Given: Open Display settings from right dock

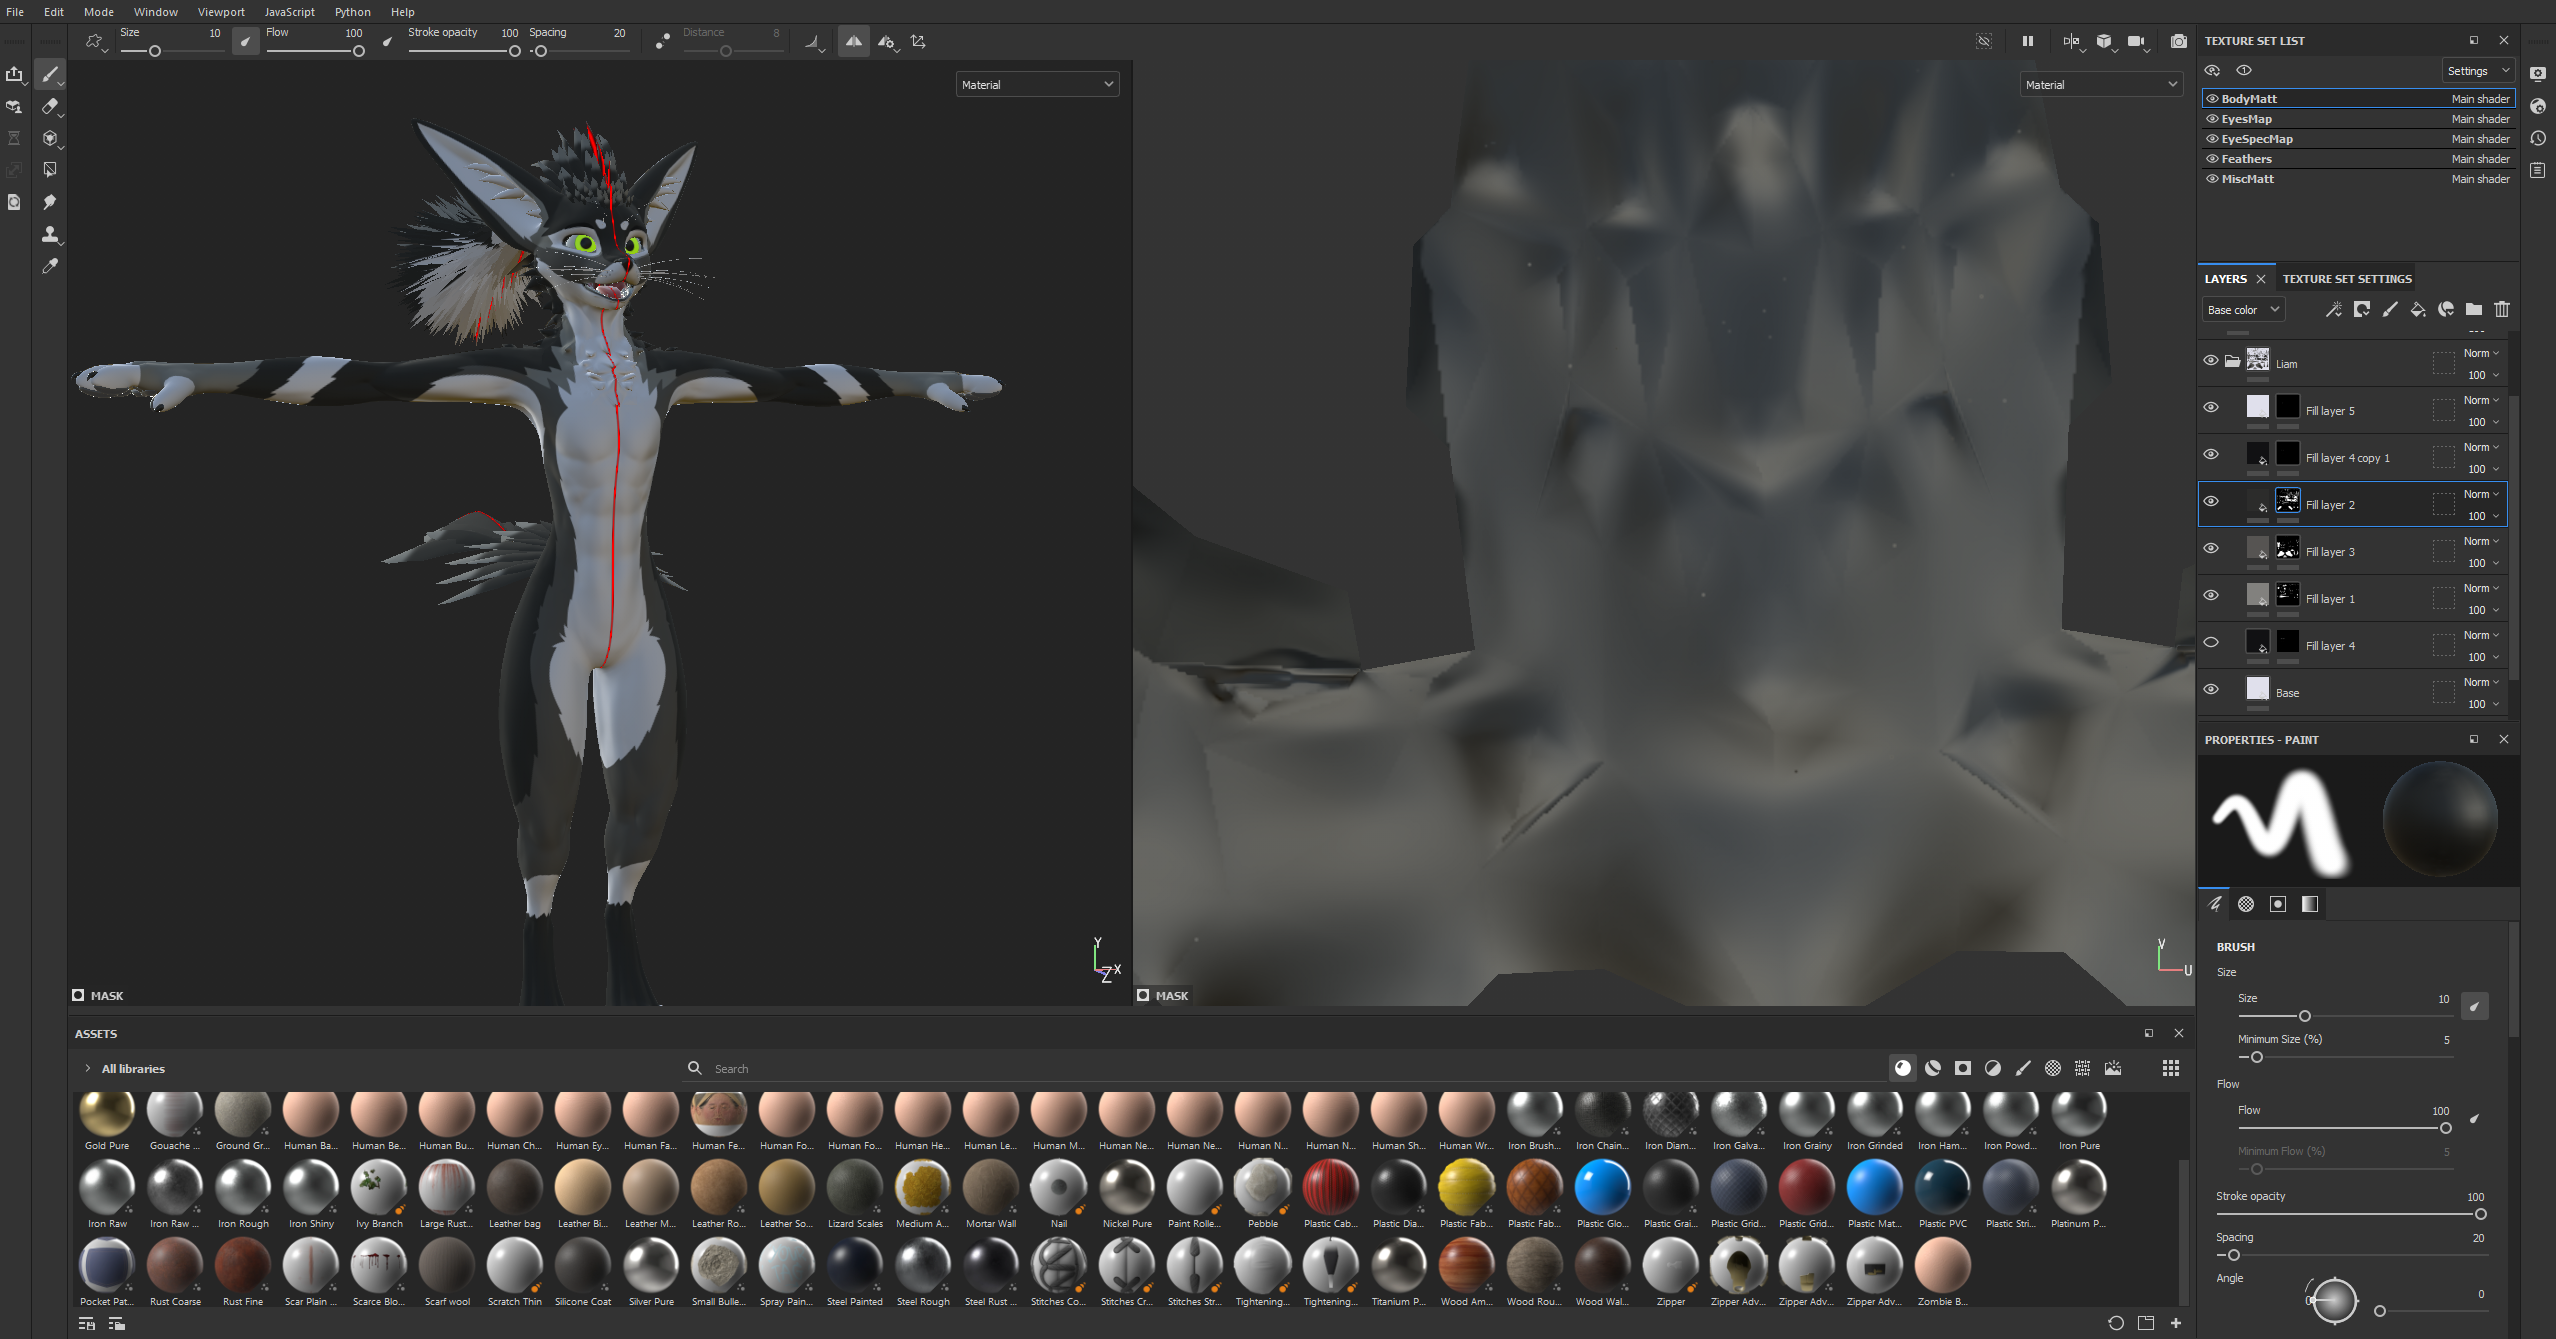Looking at the screenshot, I should (x=2538, y=74).
